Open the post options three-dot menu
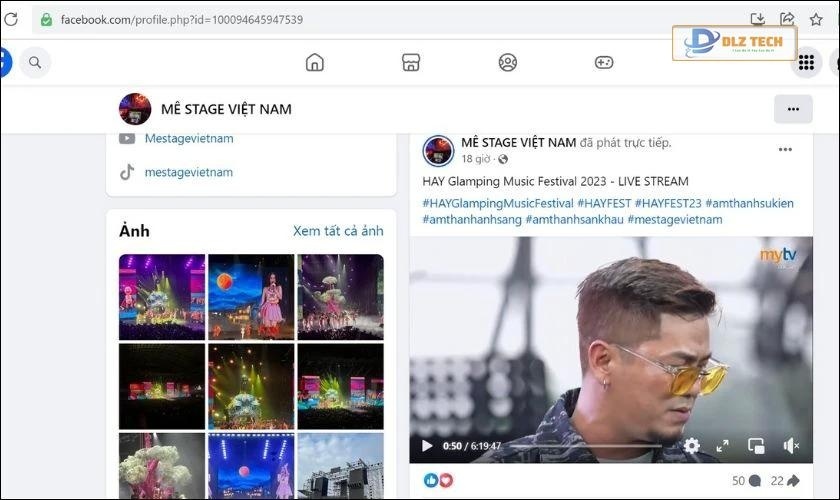This screenshot has width=840, height=500. 785,150
